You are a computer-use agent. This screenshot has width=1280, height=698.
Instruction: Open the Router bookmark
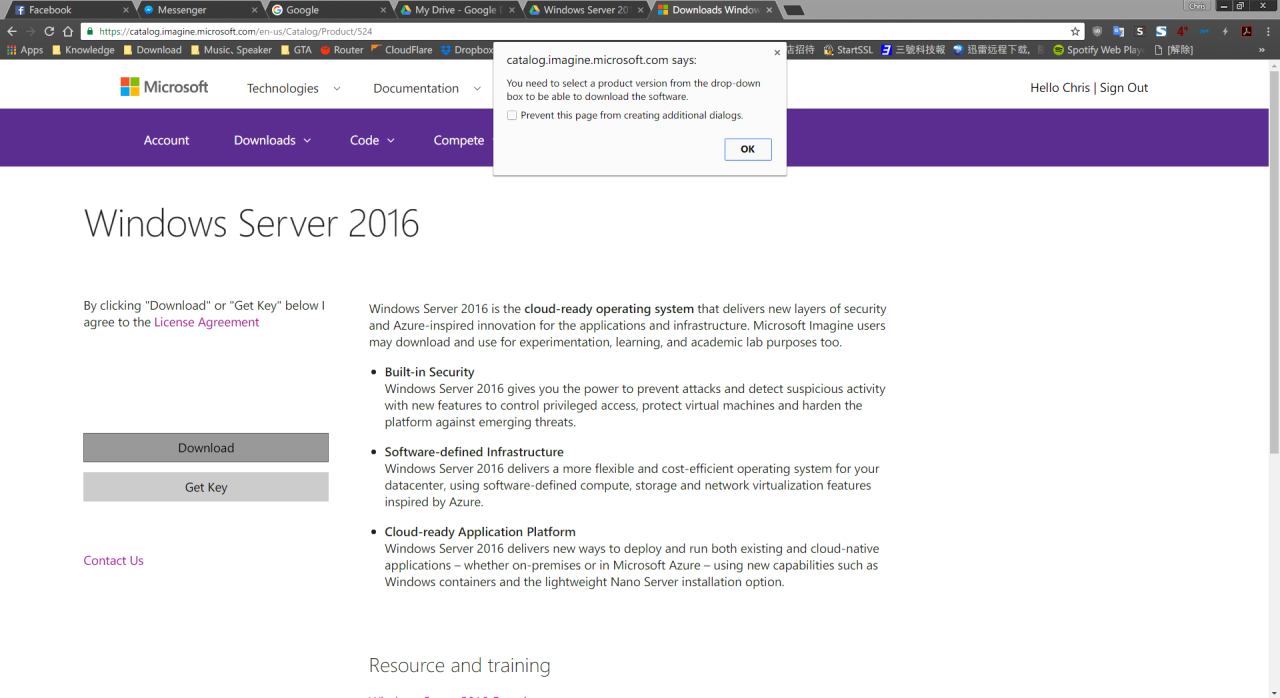tap(341, 50)
